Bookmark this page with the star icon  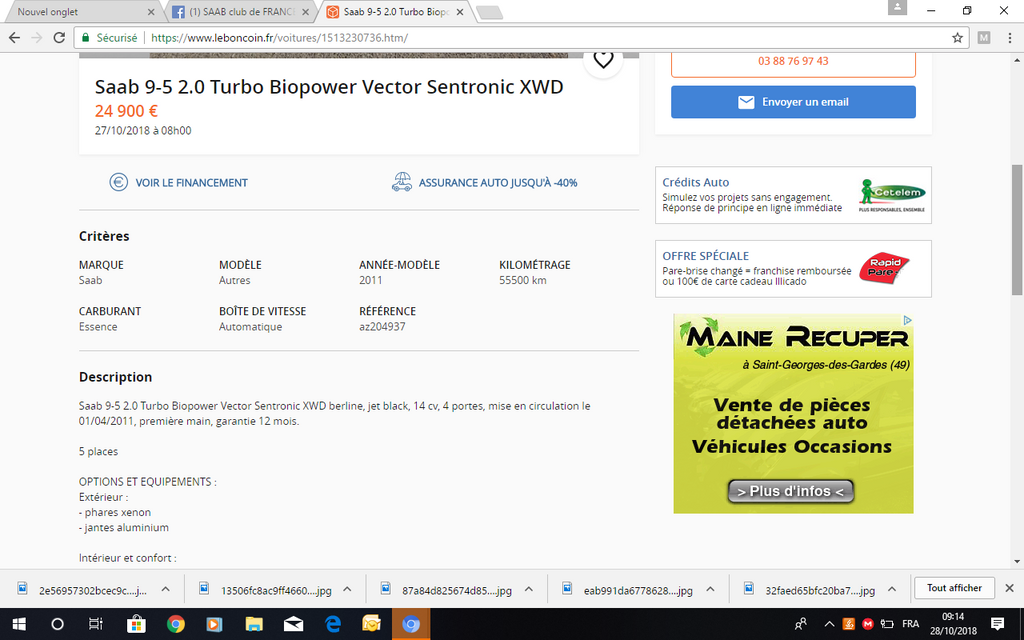click(957, 38)
